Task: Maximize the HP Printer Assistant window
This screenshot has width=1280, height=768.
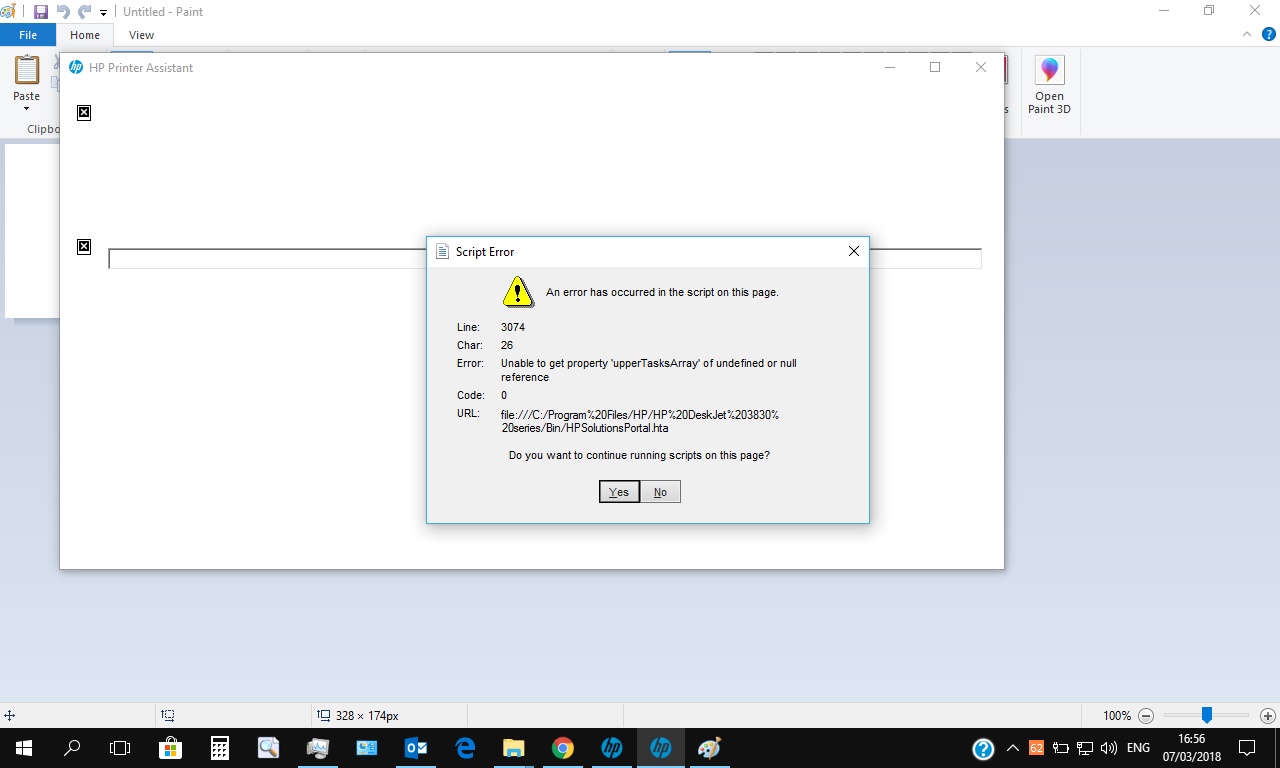Action: pos(935,68)
